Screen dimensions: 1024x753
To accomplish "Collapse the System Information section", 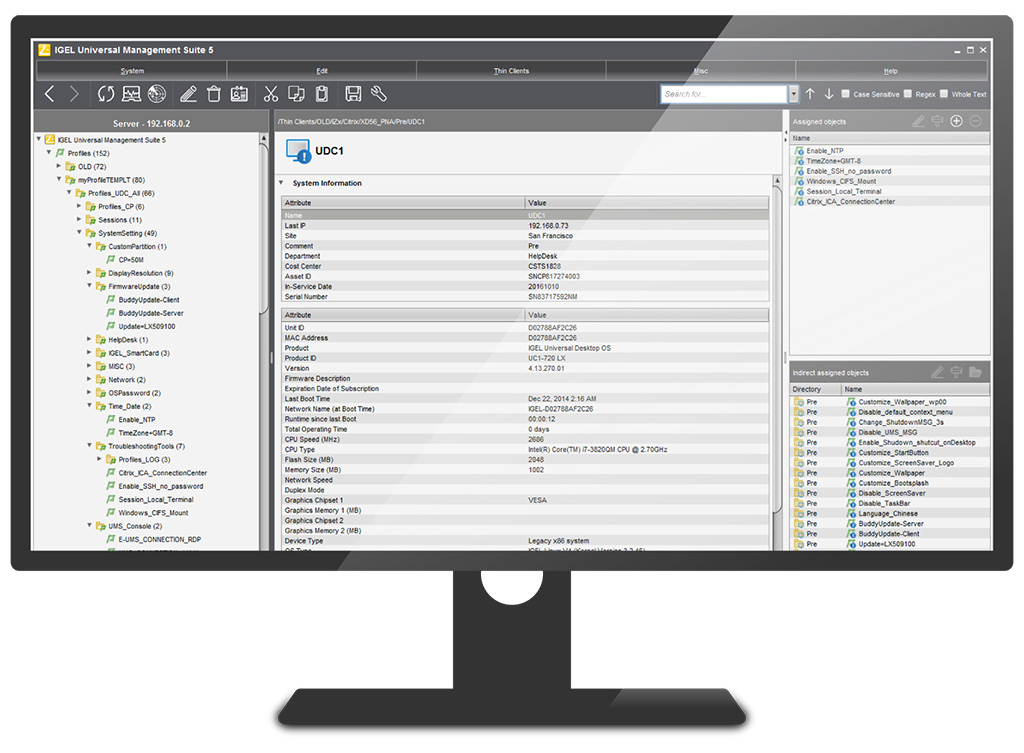I will click(281, 183).
